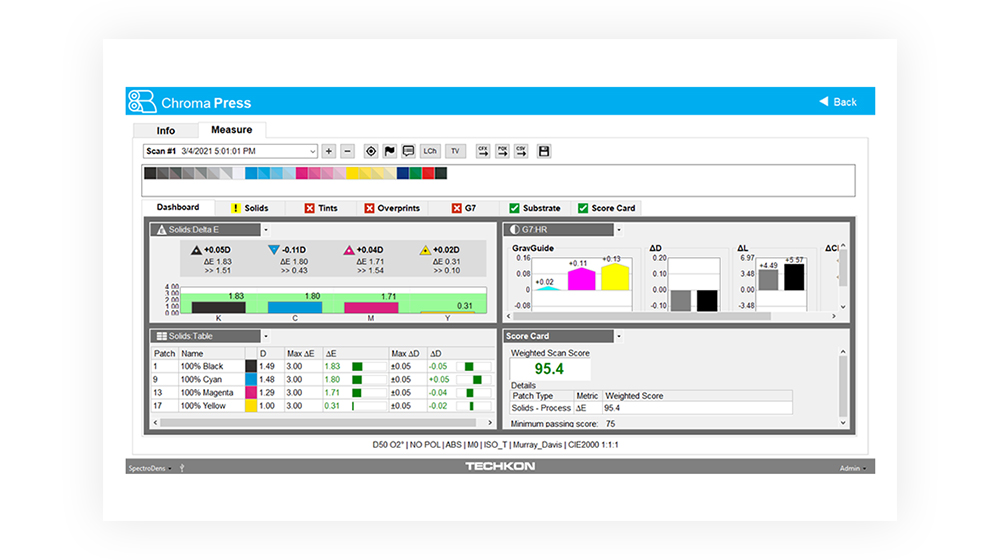
Task: Toggle the TV display button
Action: click(x=456, y=151)
